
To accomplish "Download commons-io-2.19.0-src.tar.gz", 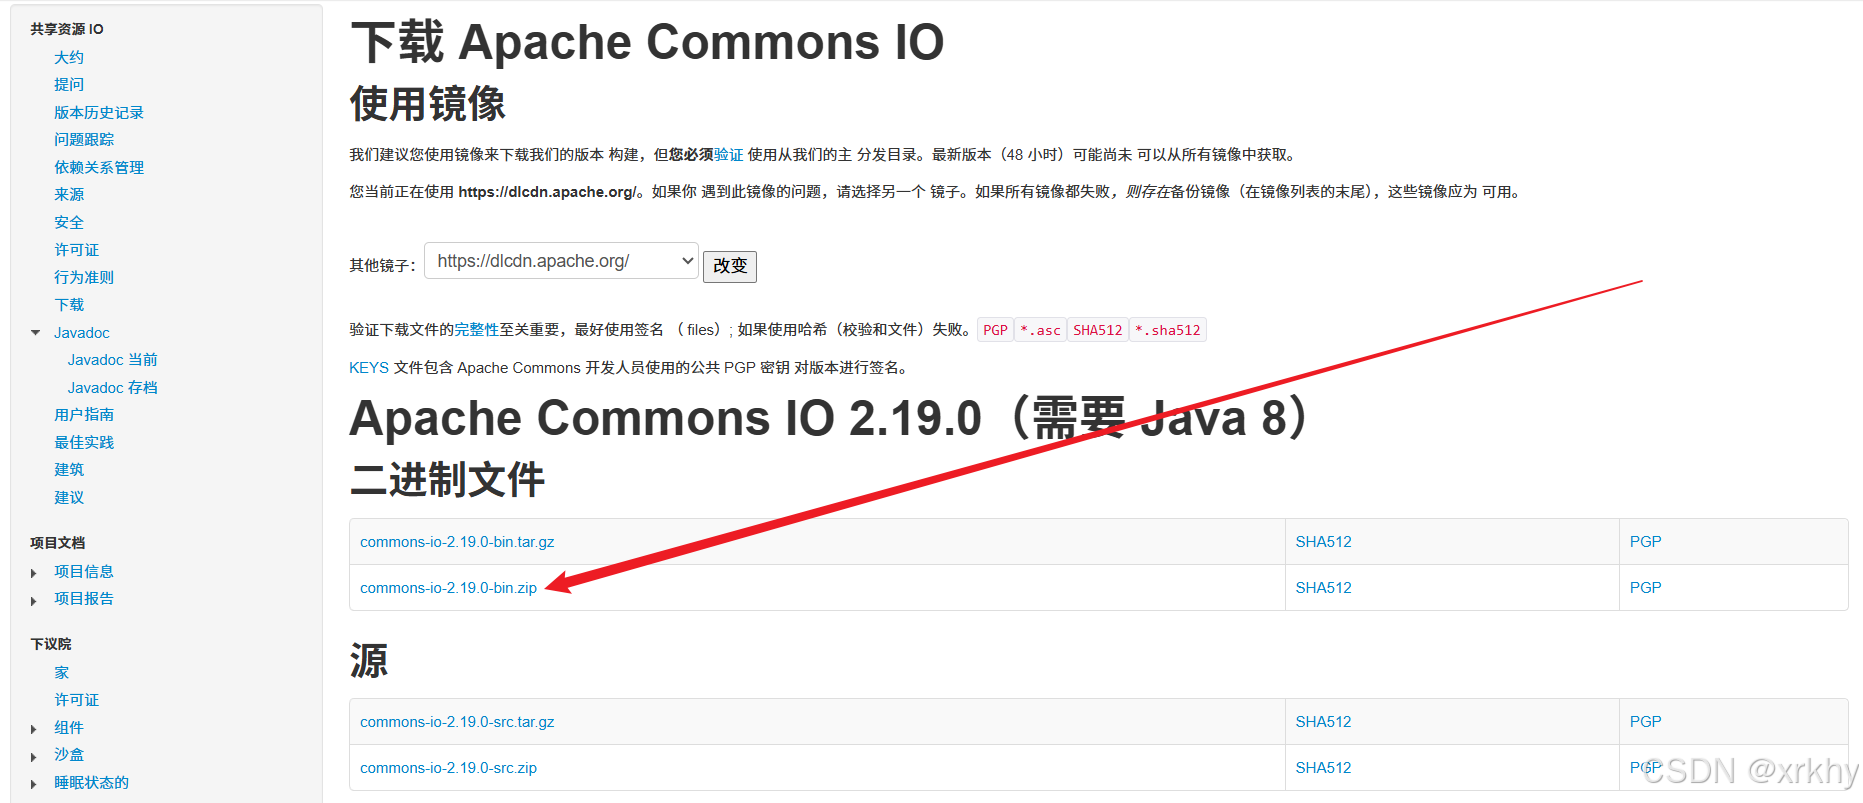I will pos(457,722).
